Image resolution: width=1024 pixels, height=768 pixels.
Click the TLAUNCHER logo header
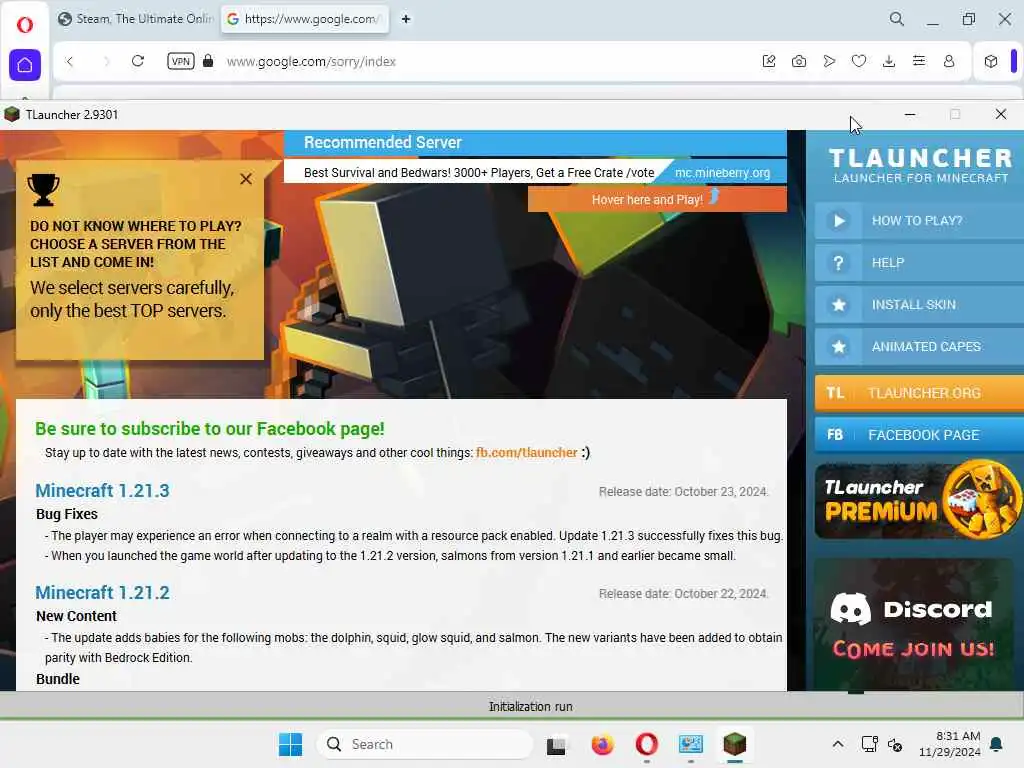[920, 166]
